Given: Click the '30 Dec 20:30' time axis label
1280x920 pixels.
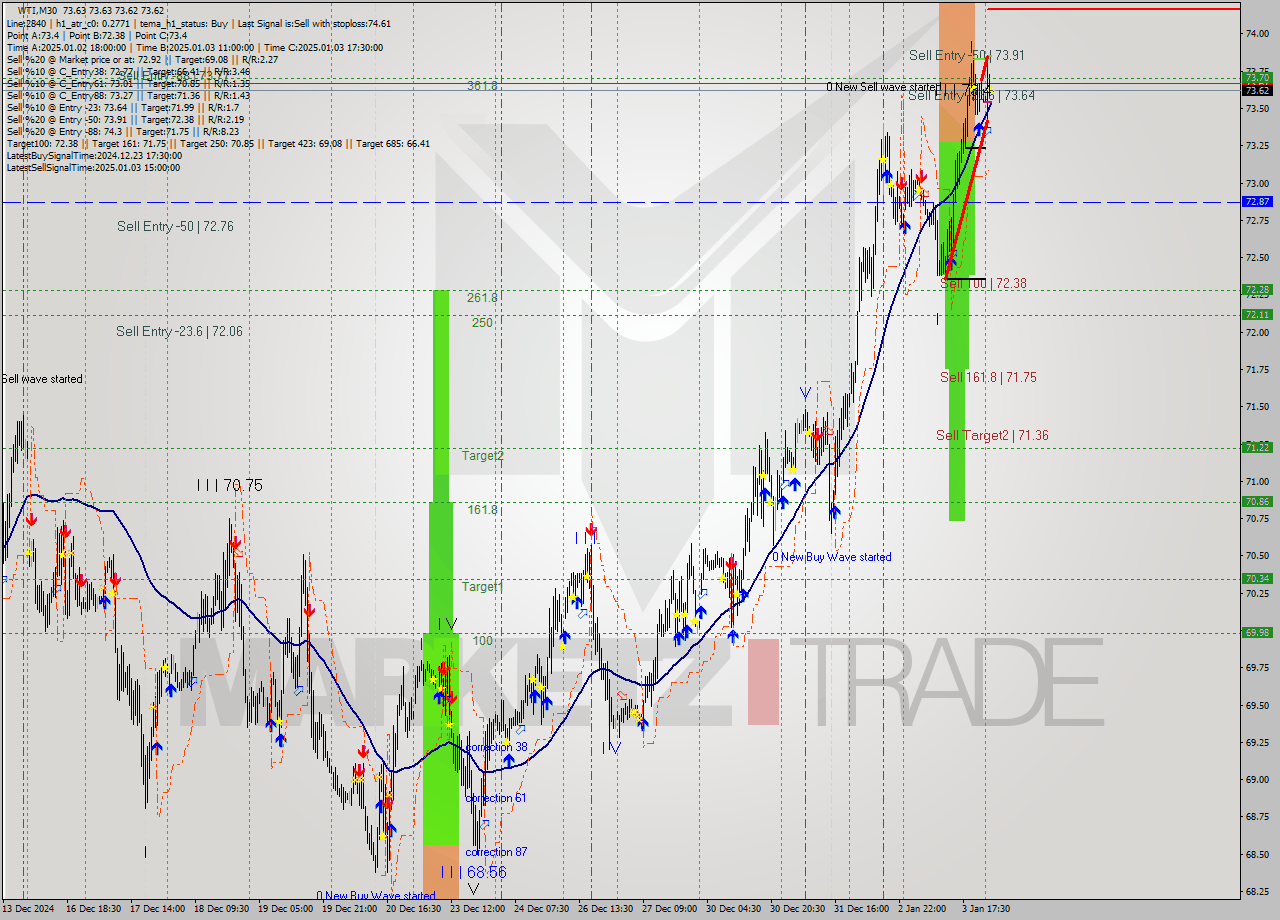Looking at the screenshot, I should (x=799, y=909).
